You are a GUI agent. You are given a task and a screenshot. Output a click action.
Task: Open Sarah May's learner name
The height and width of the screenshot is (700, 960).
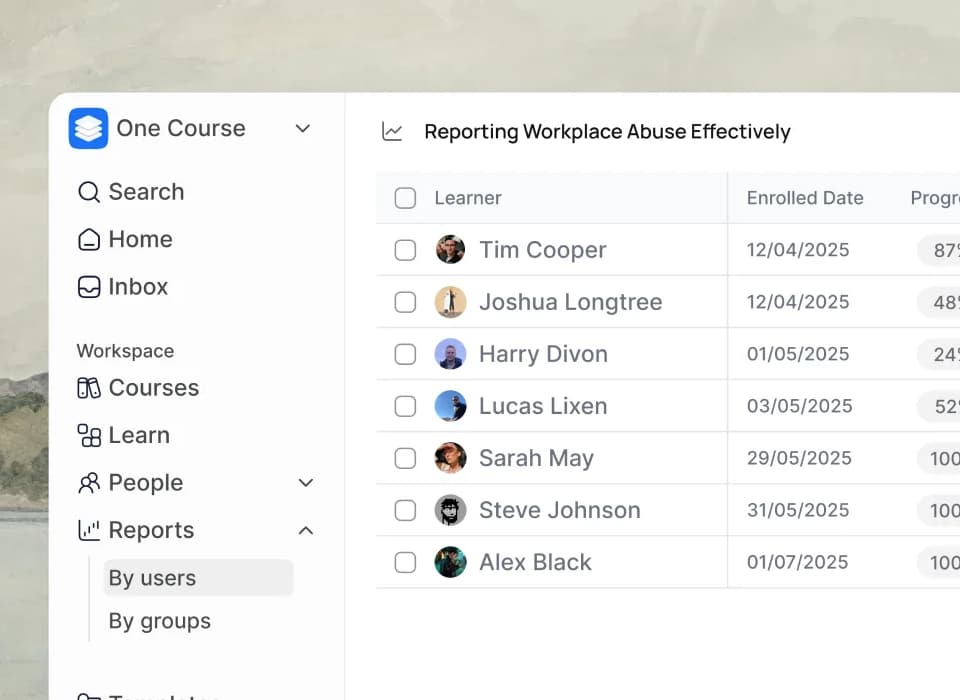[536, 458]
